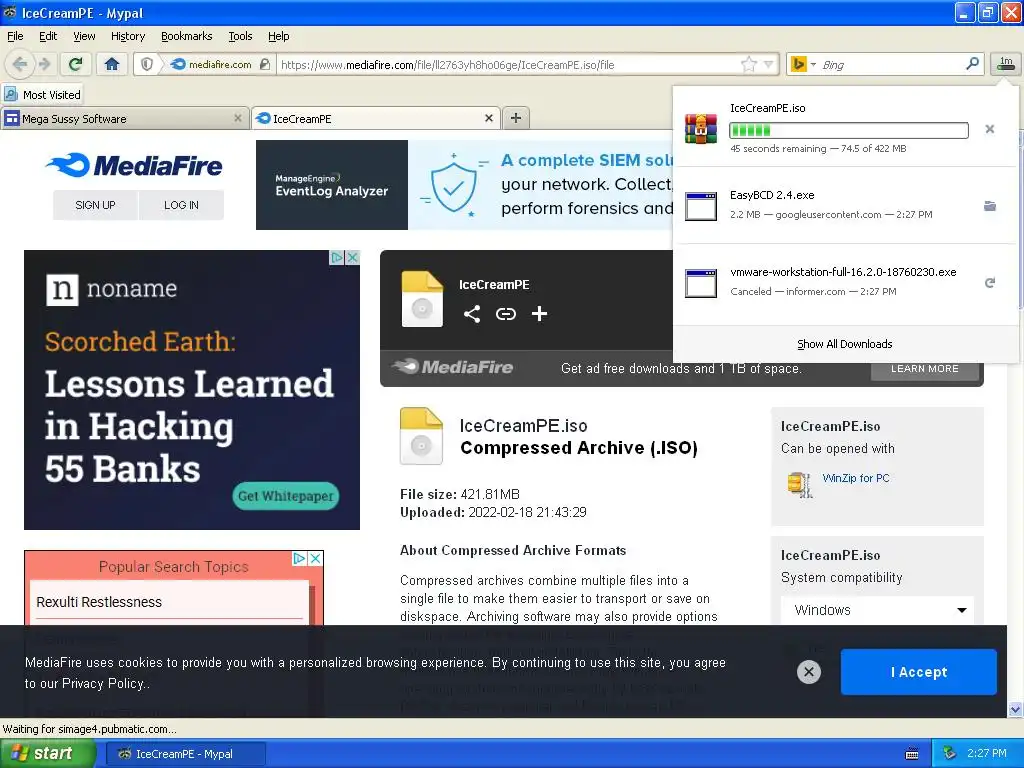Open the home page icon
1024x768 pixels.
point(112,64)
